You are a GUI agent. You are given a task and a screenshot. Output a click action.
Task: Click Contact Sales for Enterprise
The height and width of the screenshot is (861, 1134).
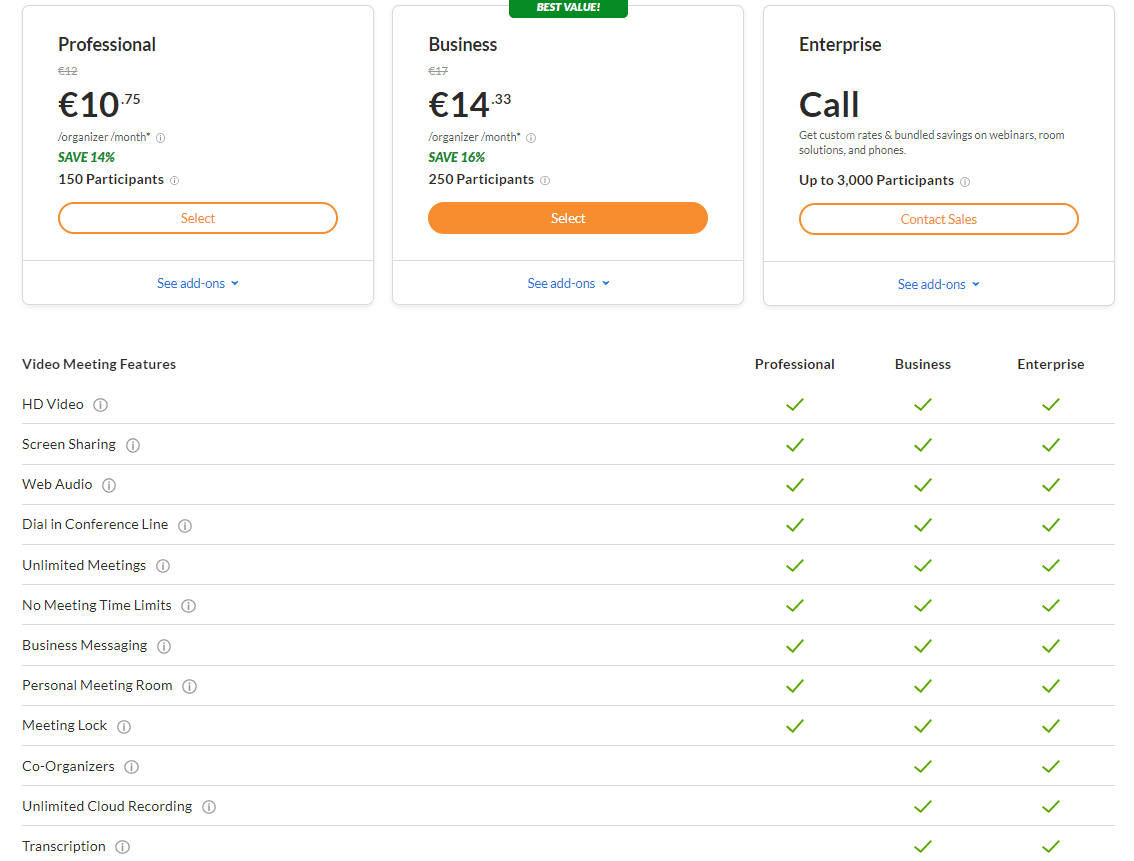(939, 219)
